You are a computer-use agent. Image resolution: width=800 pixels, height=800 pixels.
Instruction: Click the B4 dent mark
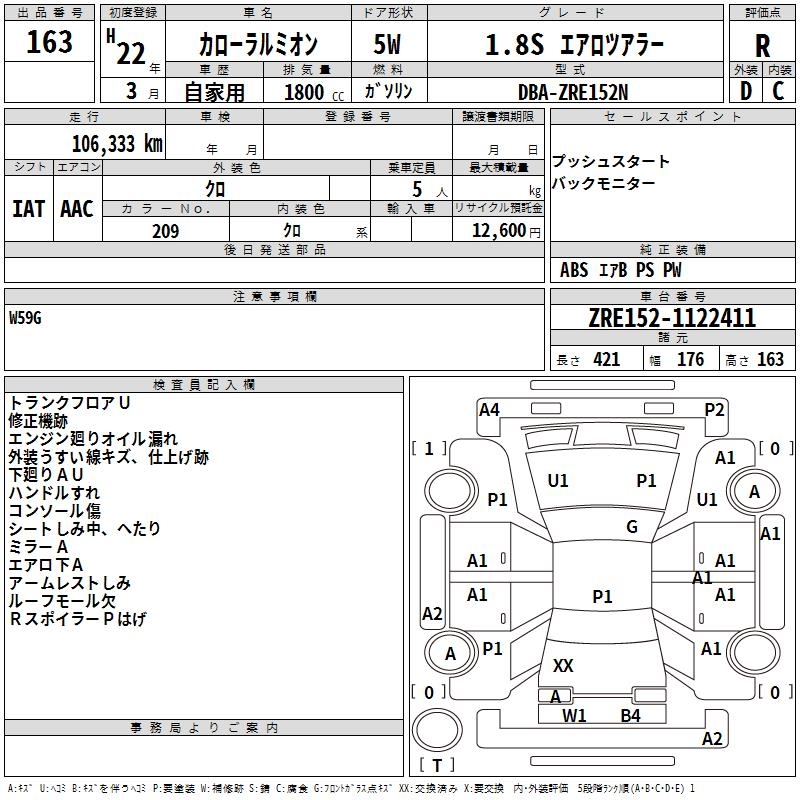(x=630, y=715)
